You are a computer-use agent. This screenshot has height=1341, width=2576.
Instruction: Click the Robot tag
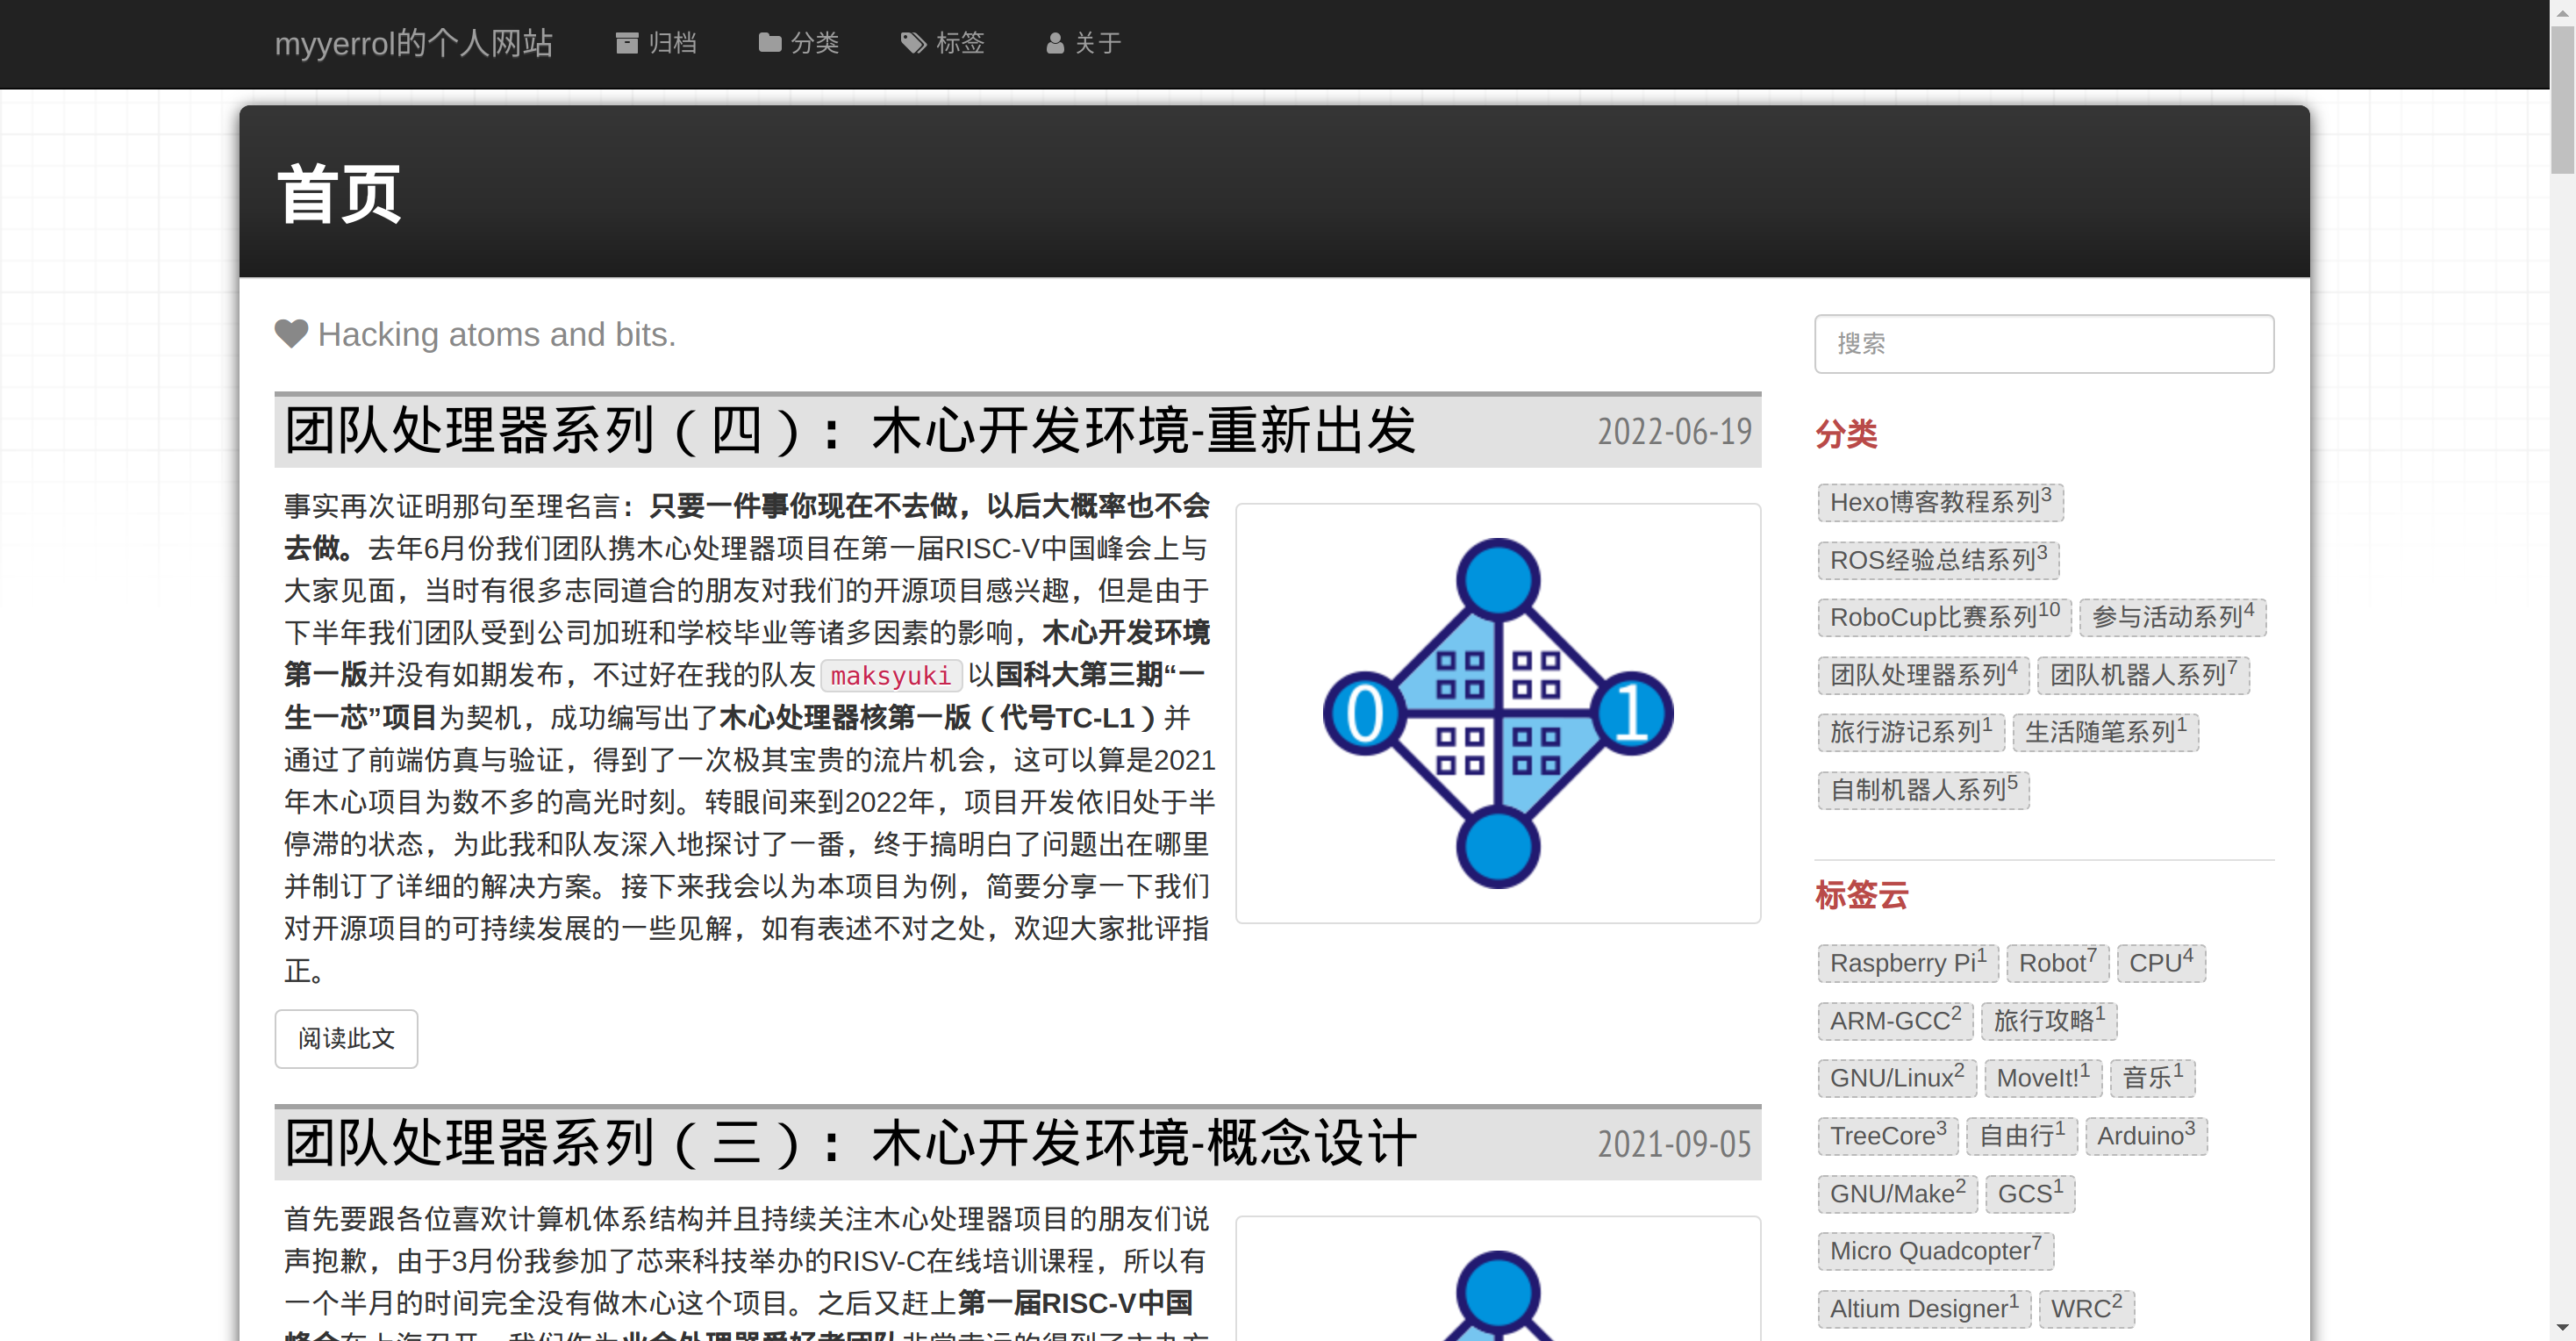[x=2057, y=963]
